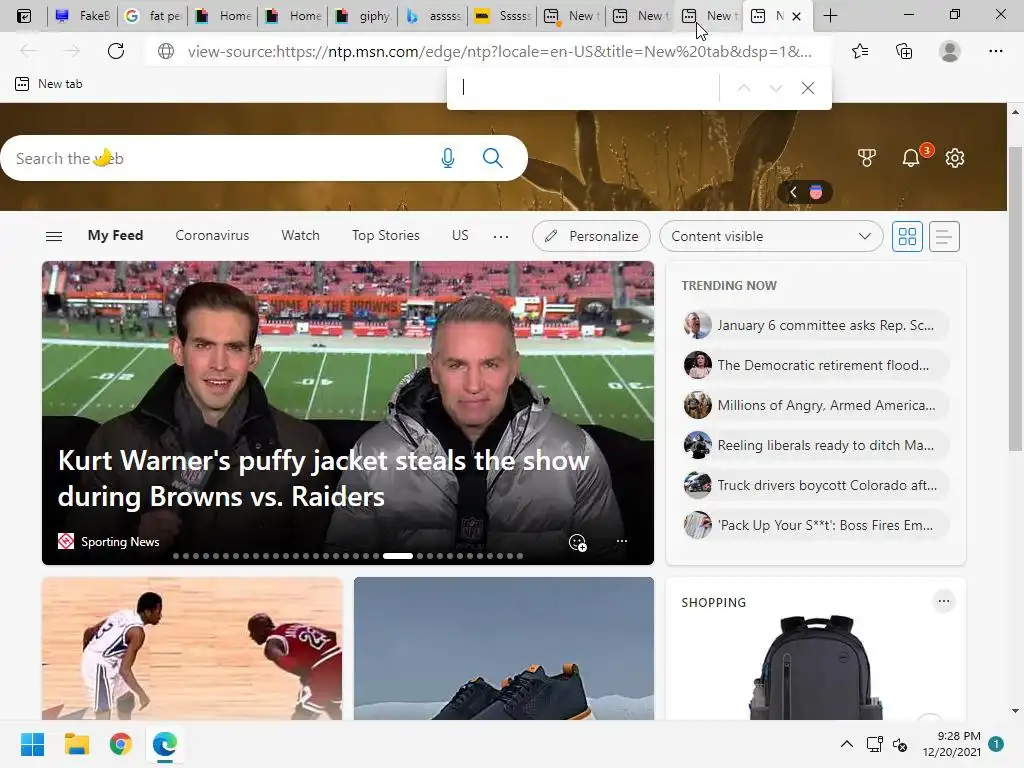Open the Windows Start menu
Viewport: 1024px width, 768px height.
(32, 744)
